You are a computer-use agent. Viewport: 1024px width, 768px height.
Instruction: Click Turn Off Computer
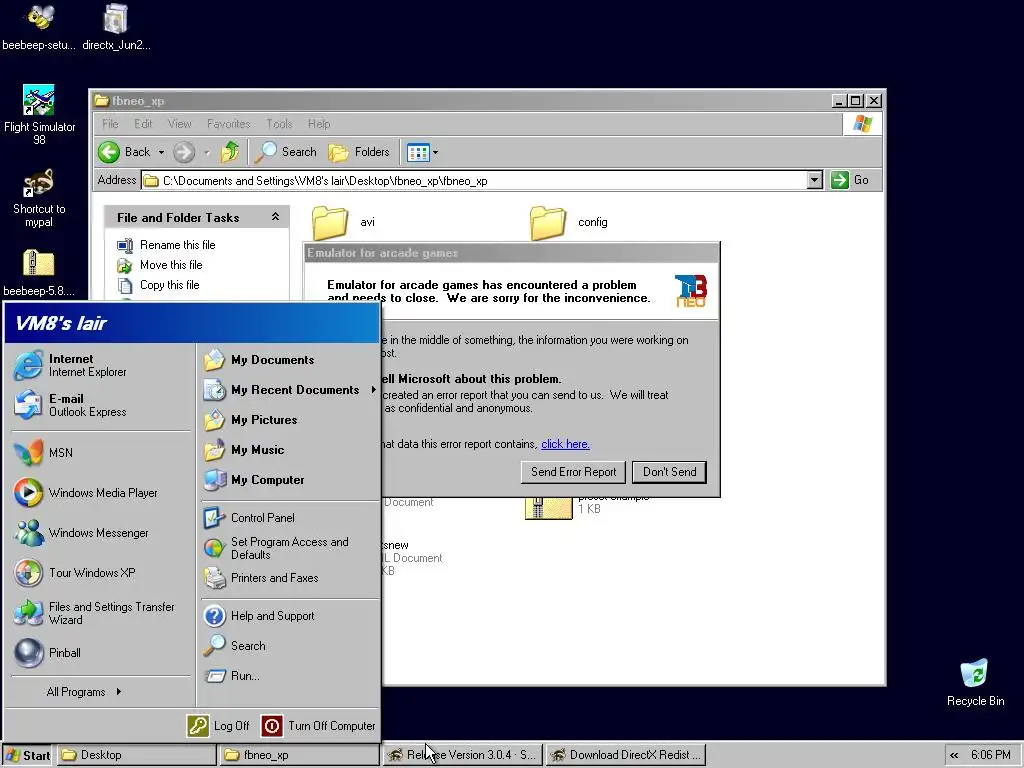point(319,726)
